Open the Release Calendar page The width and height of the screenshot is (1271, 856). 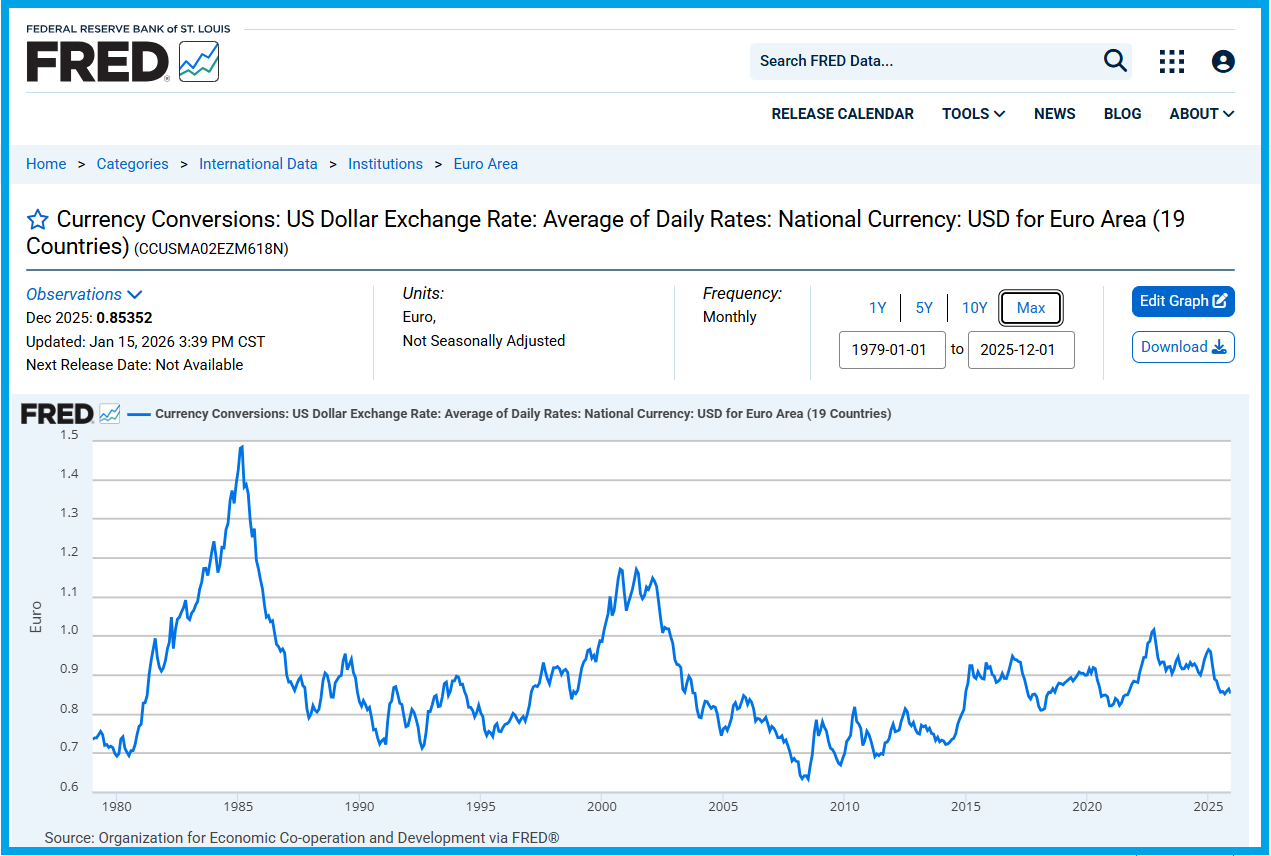coord(842,114)
